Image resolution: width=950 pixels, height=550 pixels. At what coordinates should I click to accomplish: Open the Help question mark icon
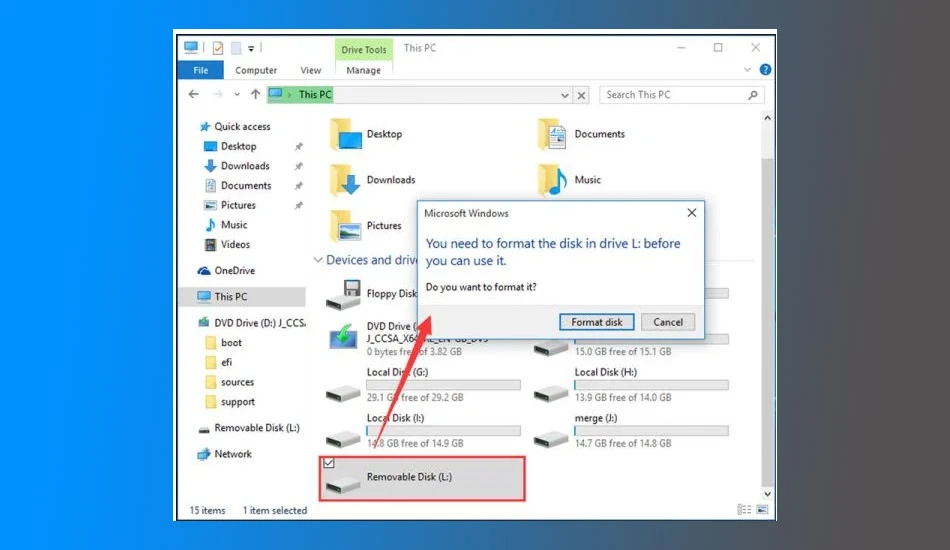[765, 70]
